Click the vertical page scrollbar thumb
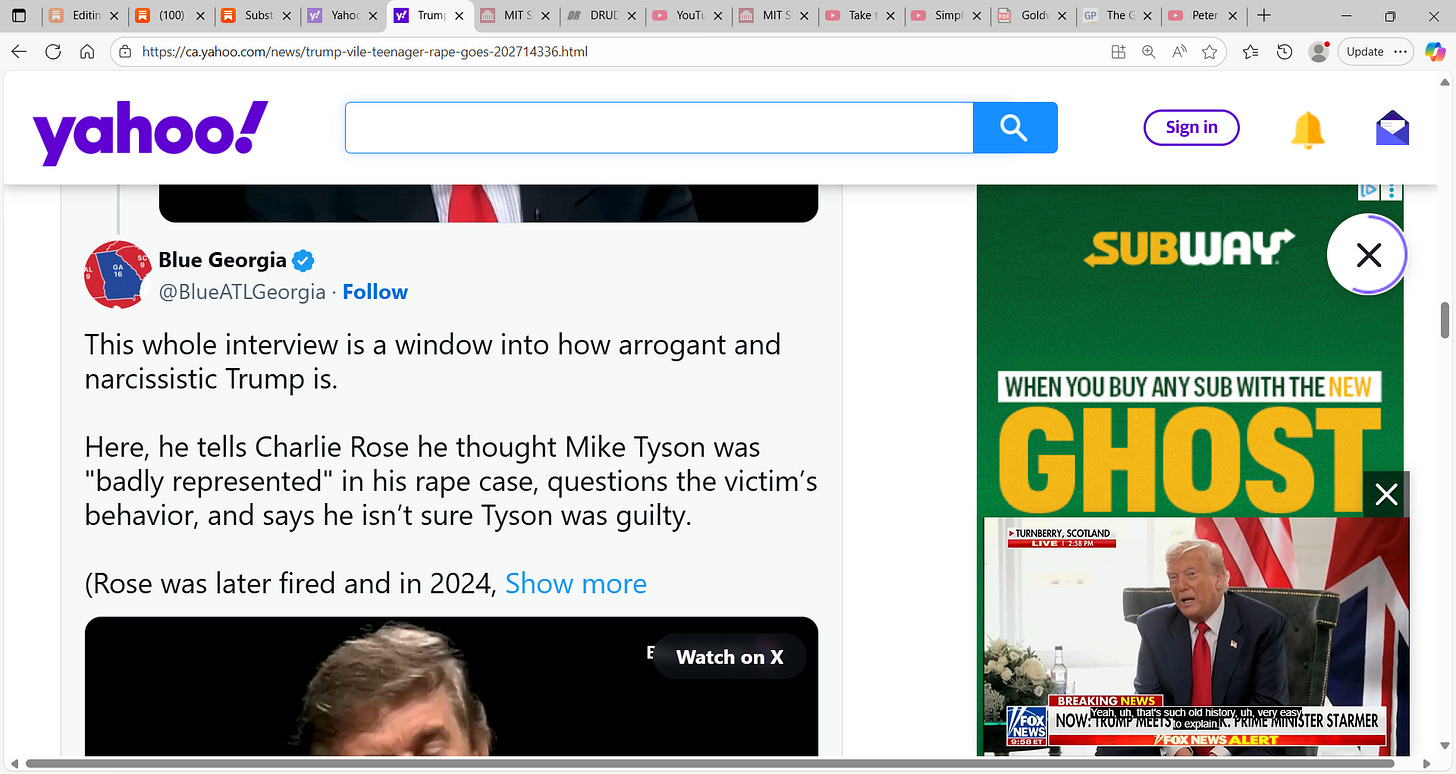Screen dimensions: 1456x774 pyautogui.click(x=1445, y=320)
